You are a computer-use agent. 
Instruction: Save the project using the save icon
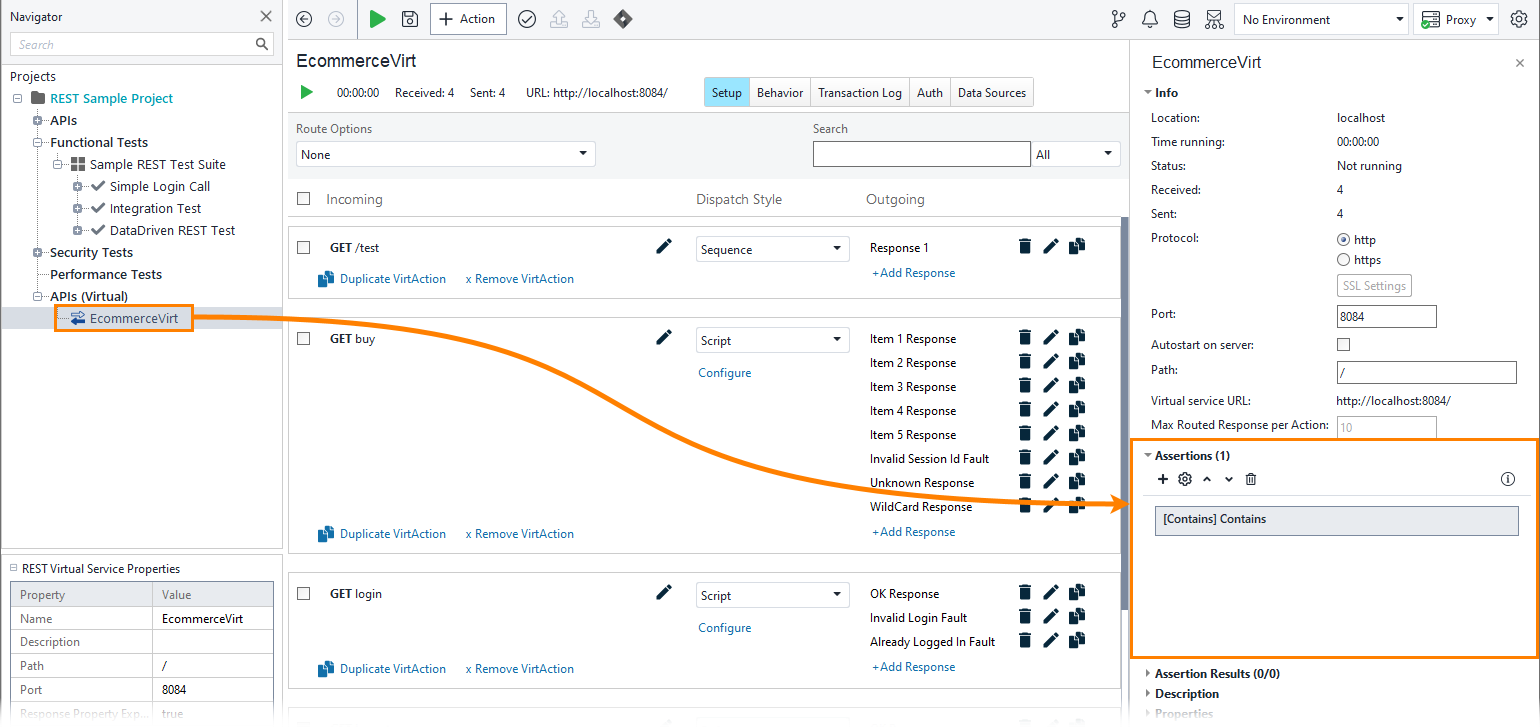click(x=410, y=19)
